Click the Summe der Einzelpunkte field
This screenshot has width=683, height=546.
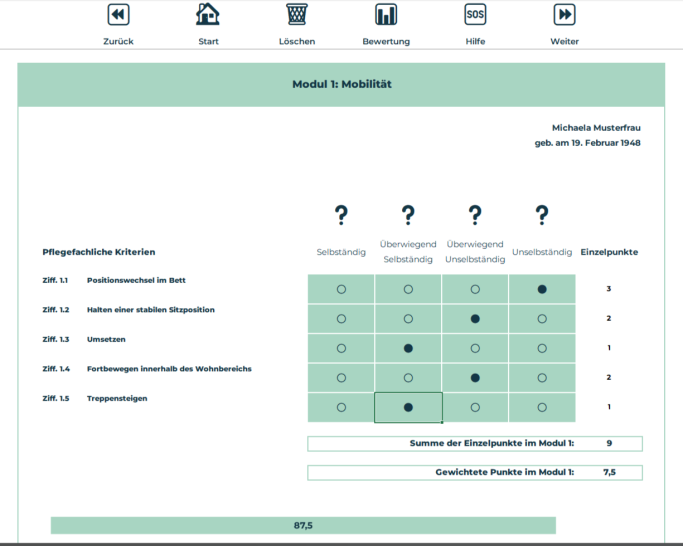(x=475, y=443)
